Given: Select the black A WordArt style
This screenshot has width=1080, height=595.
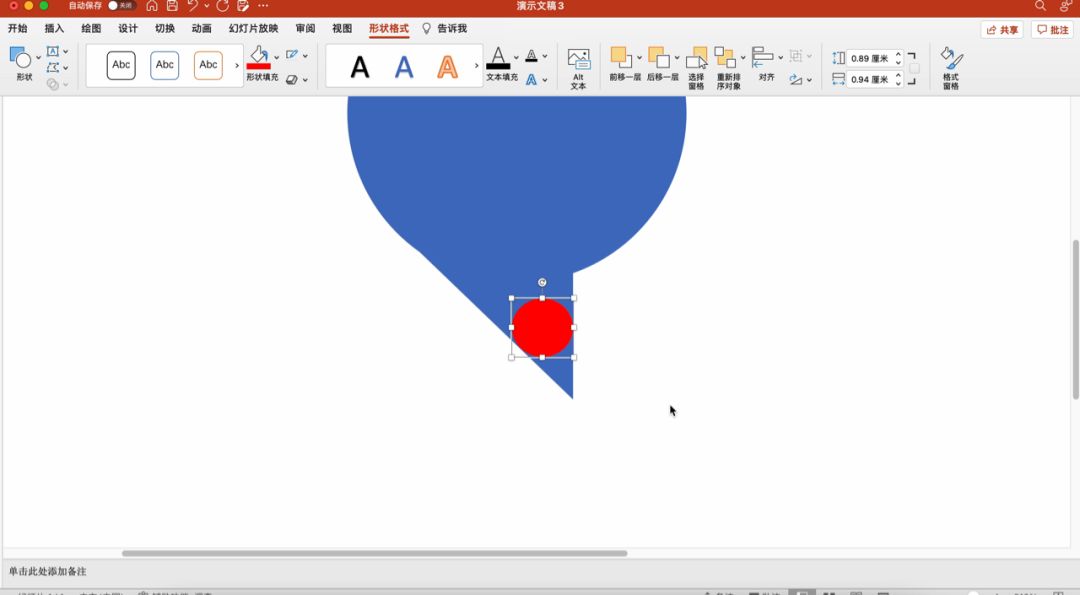Looking at the screenshot, I should click(x=360, y=67).
